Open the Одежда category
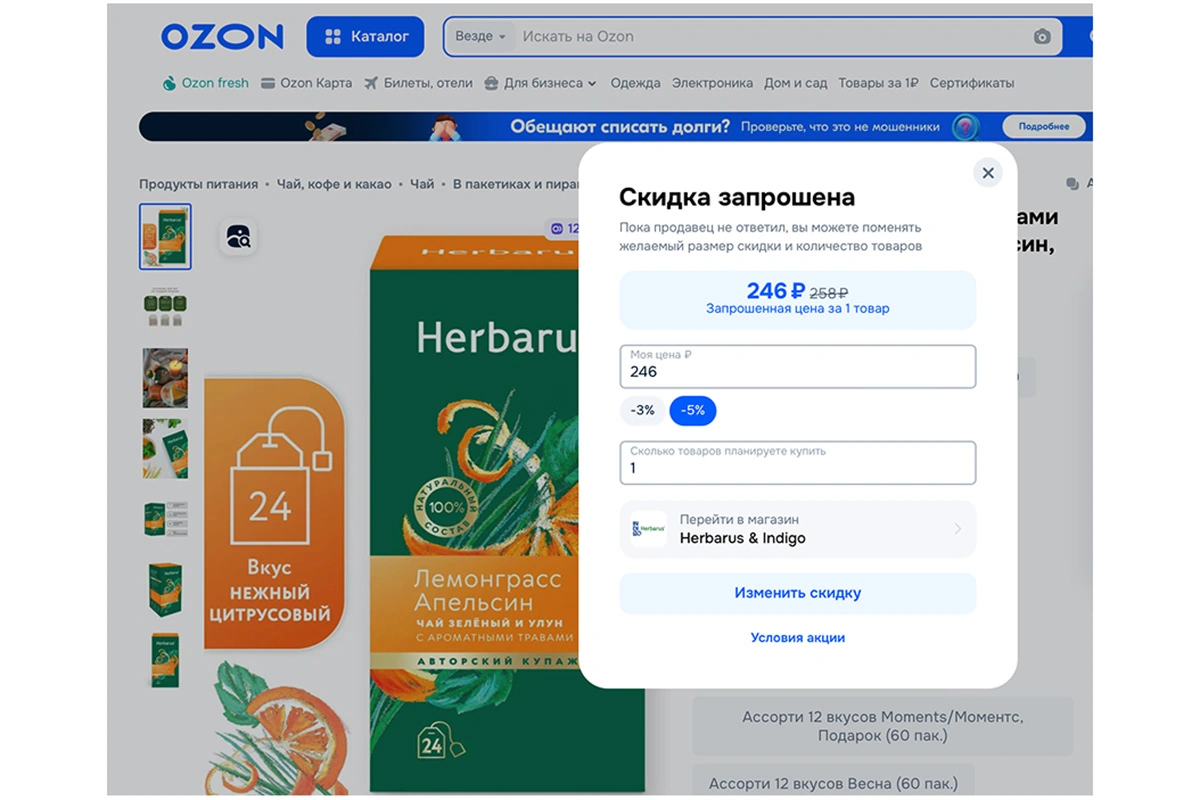This screenshot has height=800, width=1200. (x=635, y=83)
